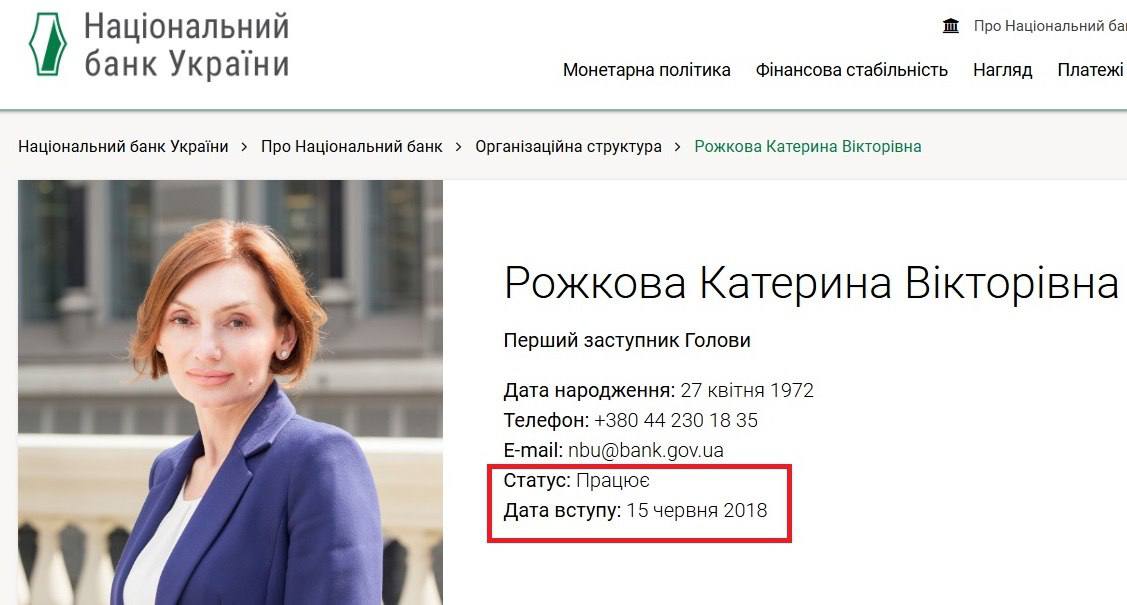Click the Рожкова Катерина Вікторівна breadcrumb
The width and height of the screenshot is (1127, 605).
click(x=807, y=147)
